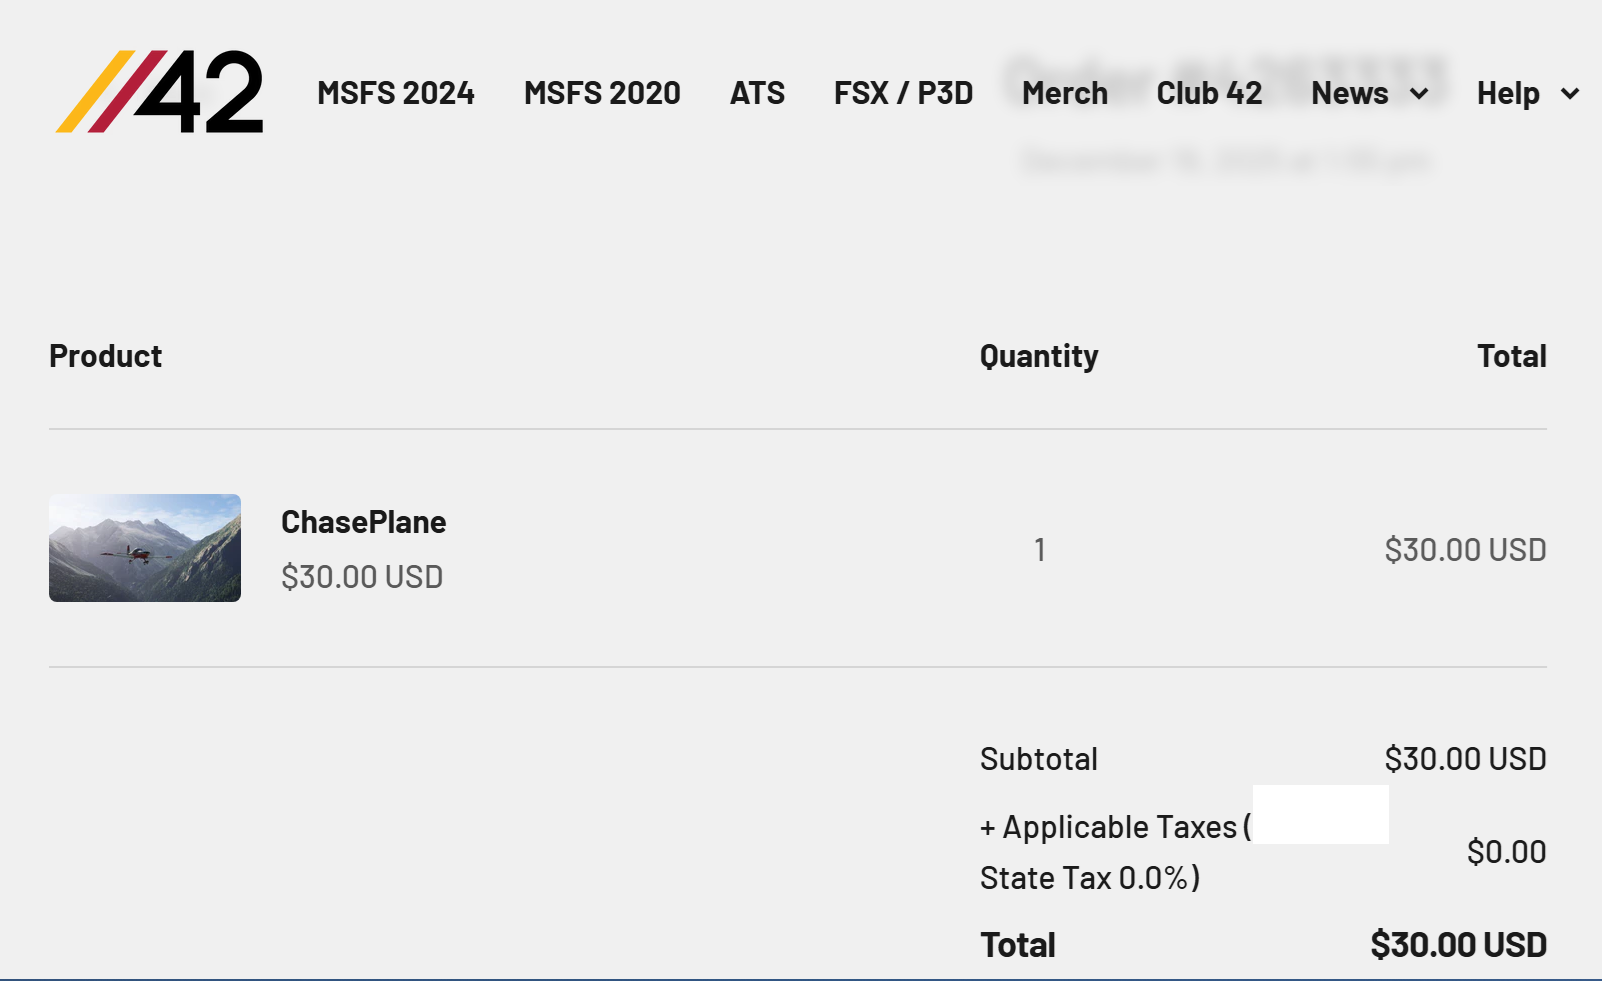1602x981 pixels.
Task: Click the ChasePlane product name
Action: tap(363, 522)
